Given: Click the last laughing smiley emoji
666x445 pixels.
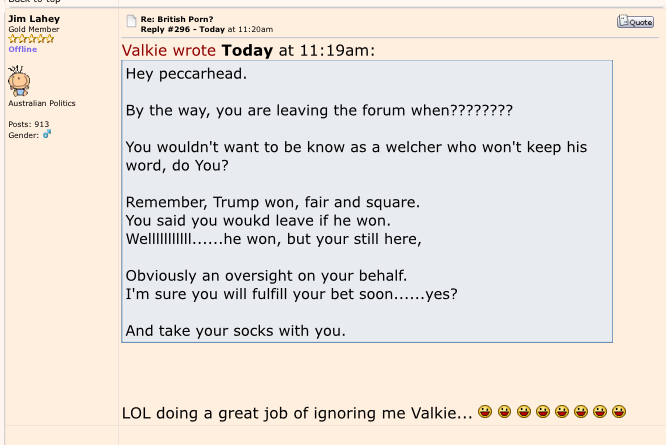Looking at the screenshot, I should (x=619, y=412).
